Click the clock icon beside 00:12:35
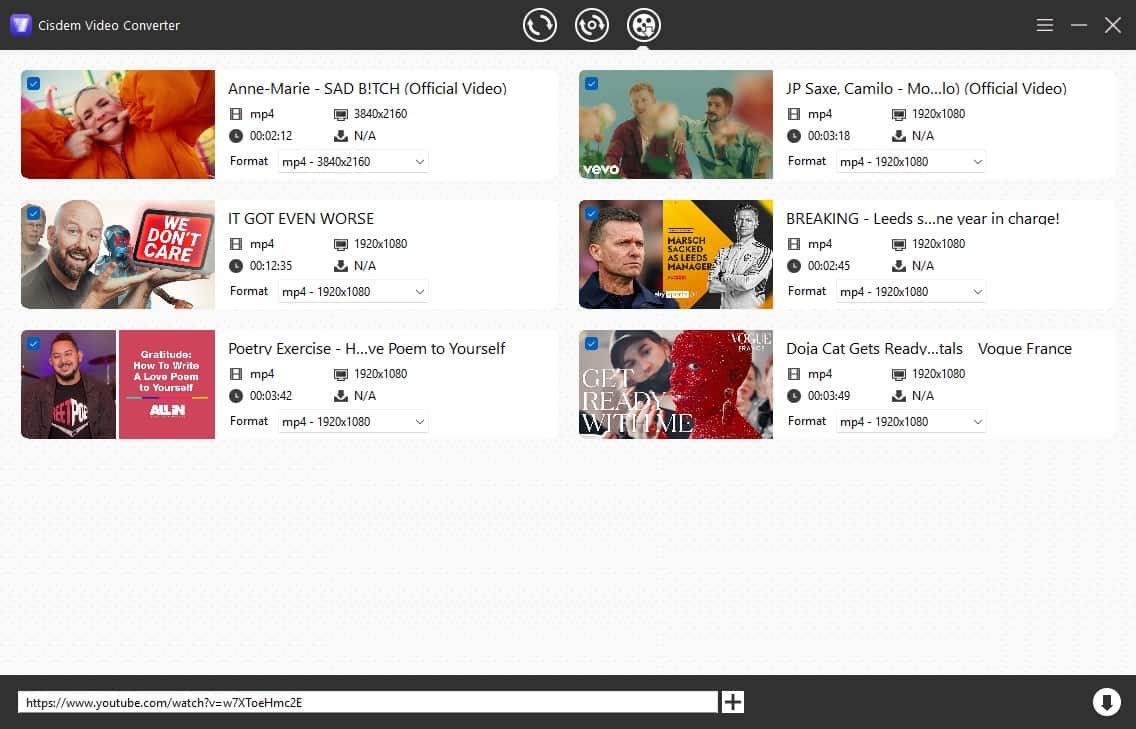Screen dimensions: 1136x729 [x=235, y=266]
